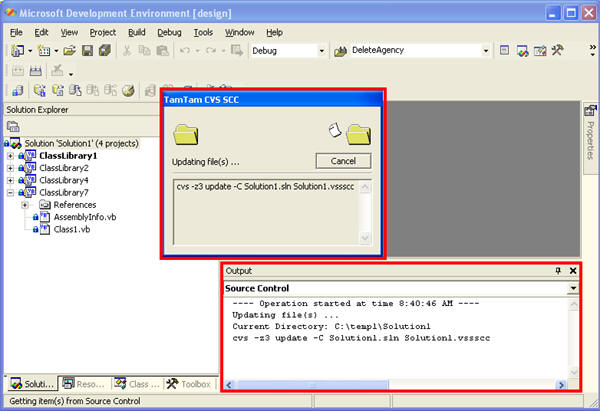Click the Undo arrow icon
Viewport: 600px width, 411px height.
coord(185,51)
